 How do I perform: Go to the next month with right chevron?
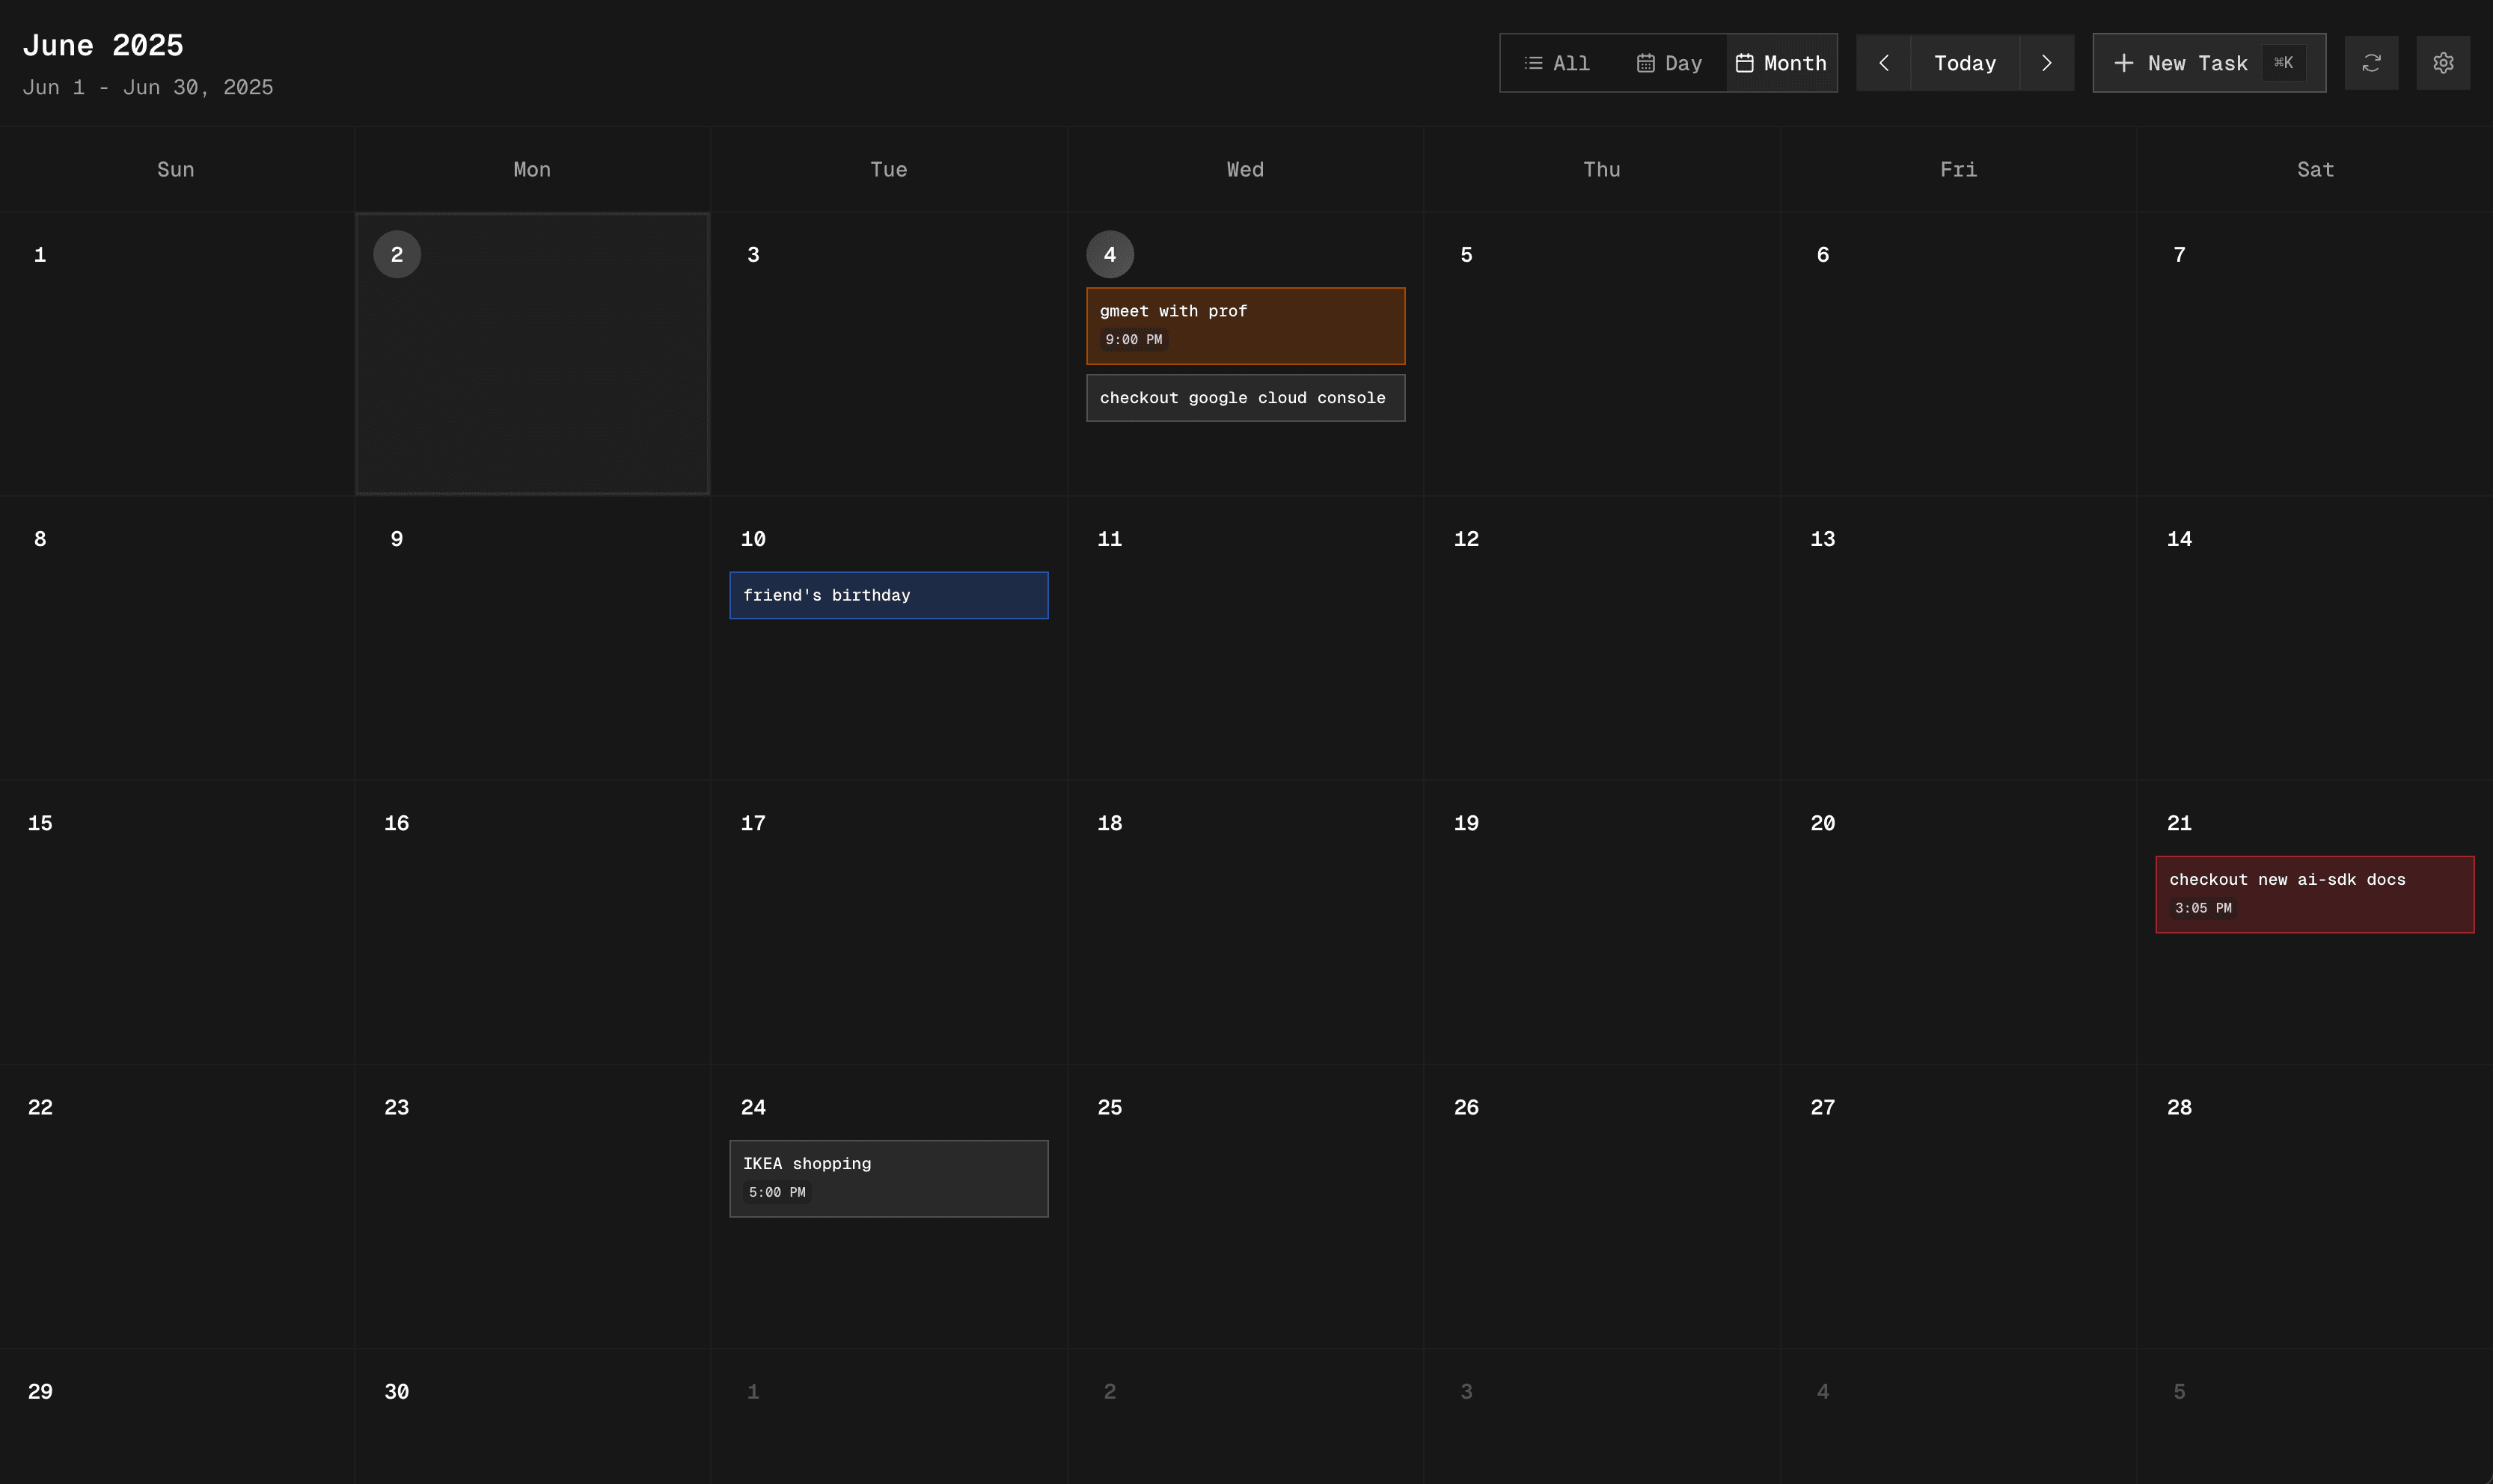click(x=2046, y=63)
